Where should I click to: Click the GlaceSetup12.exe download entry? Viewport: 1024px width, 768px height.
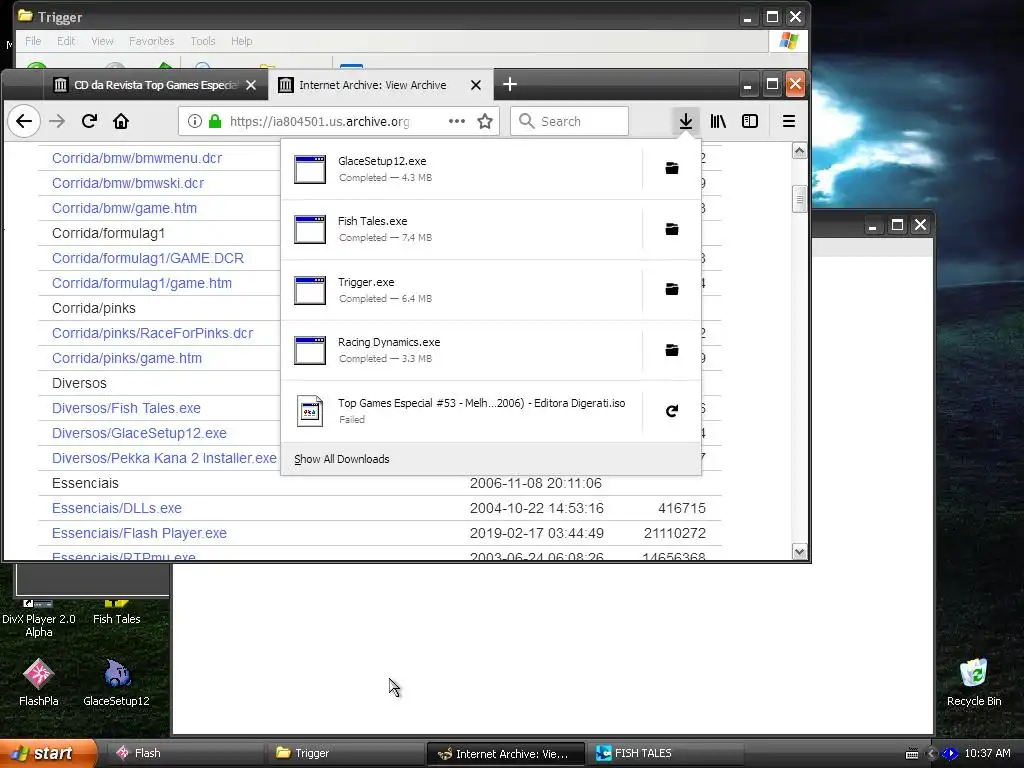point(461,168)
